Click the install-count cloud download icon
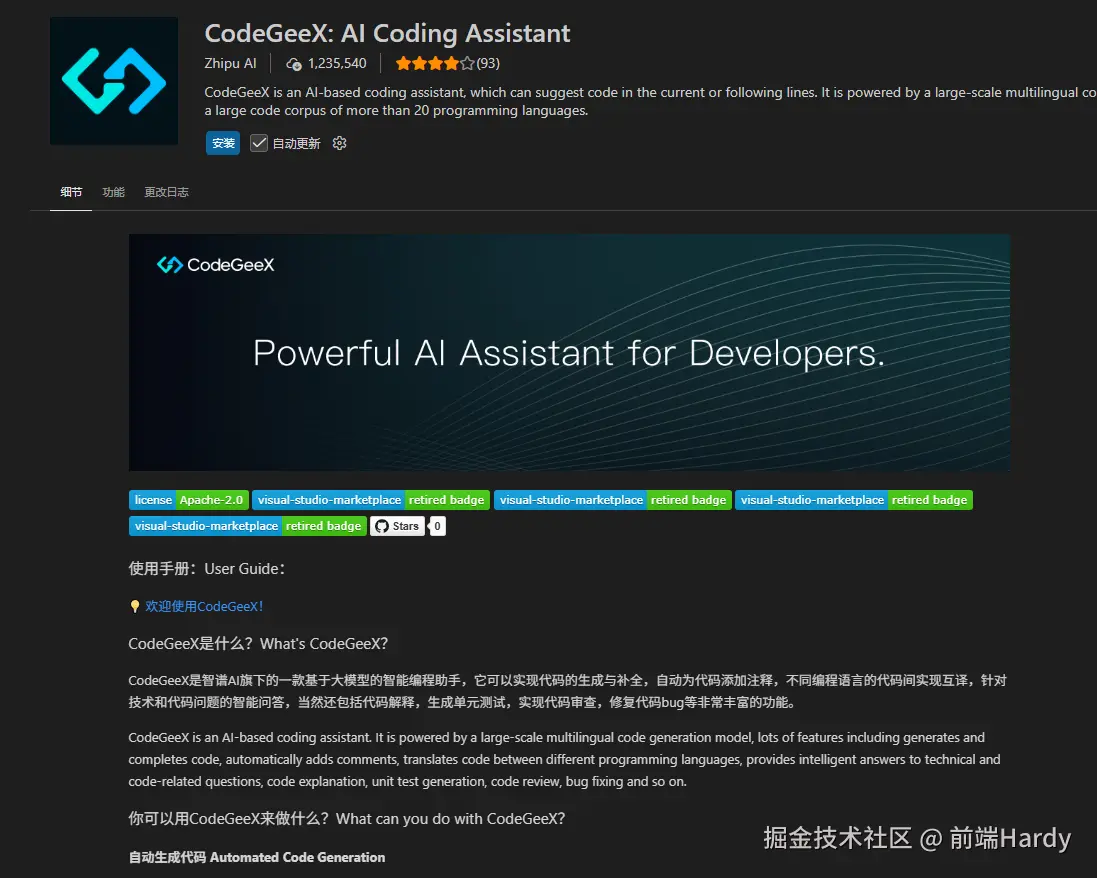Image resolution: width=1097 pixels, height=878 pixels. pos(294,64)
